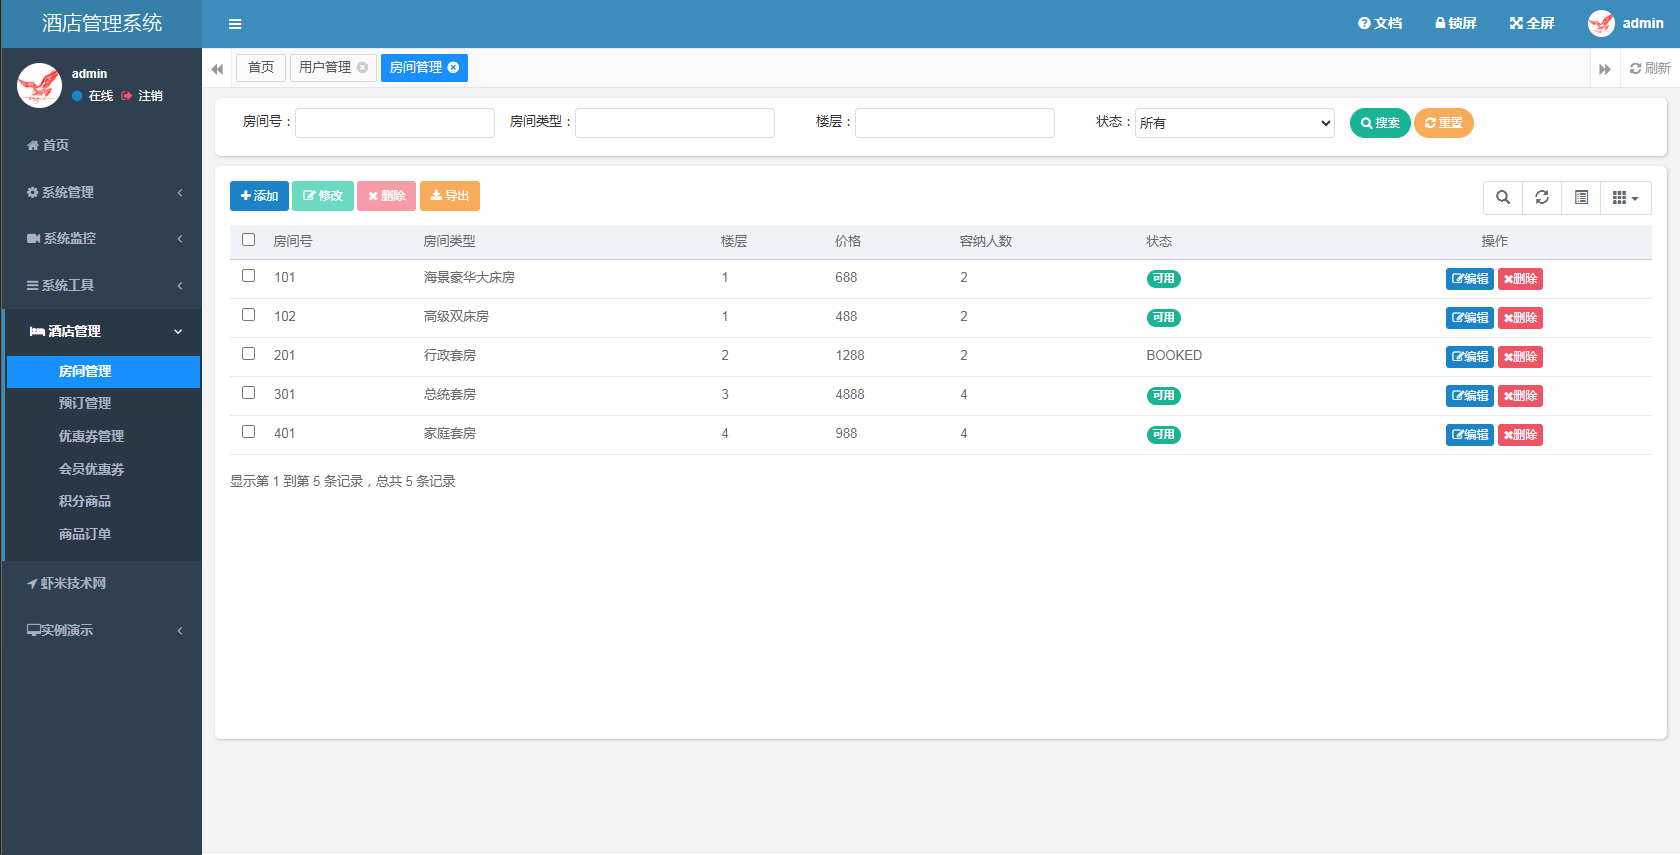1680x855 pixels.
Task: Check the row for room 101
Action: click(x=249, y=276)
